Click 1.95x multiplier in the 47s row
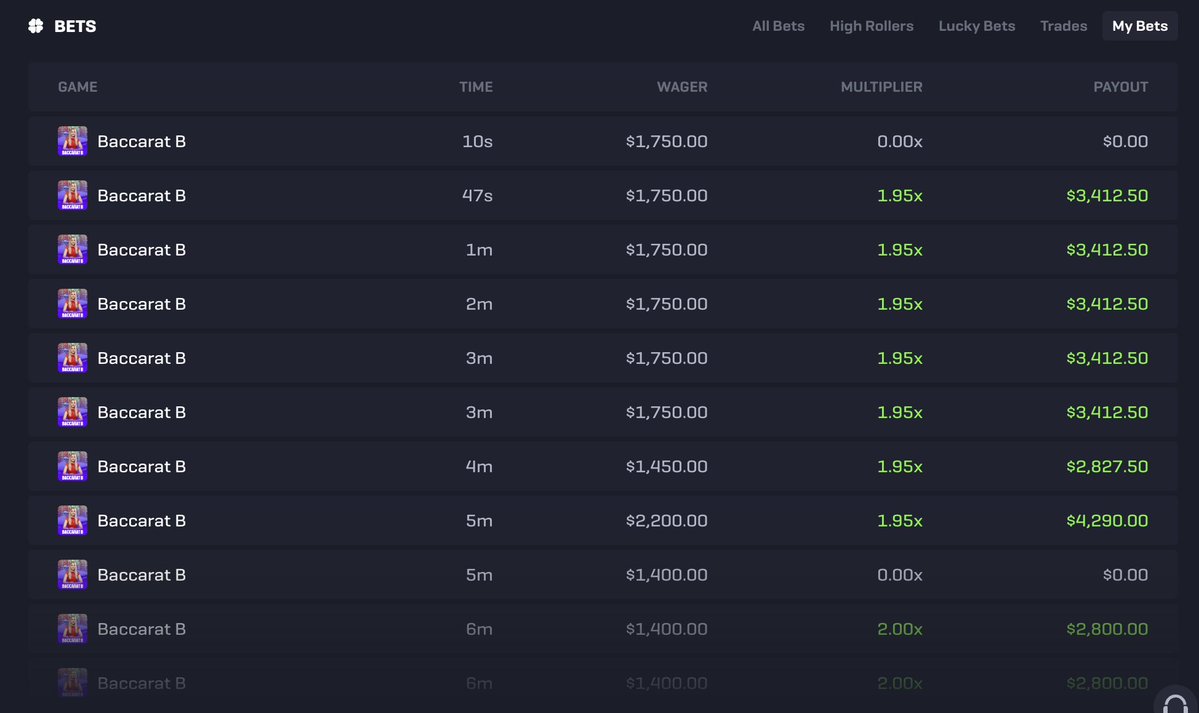Screen dimensions: 1199x713 point(899,196)
